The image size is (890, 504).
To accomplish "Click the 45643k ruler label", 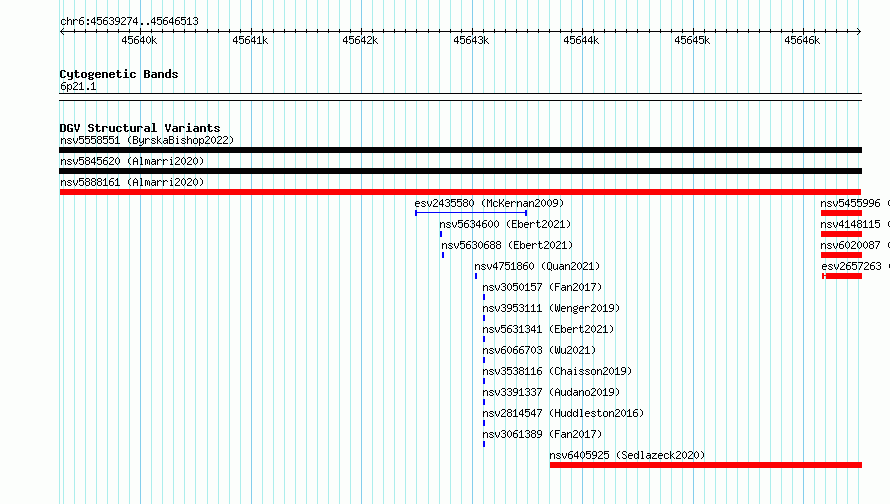I will point(471,40).
